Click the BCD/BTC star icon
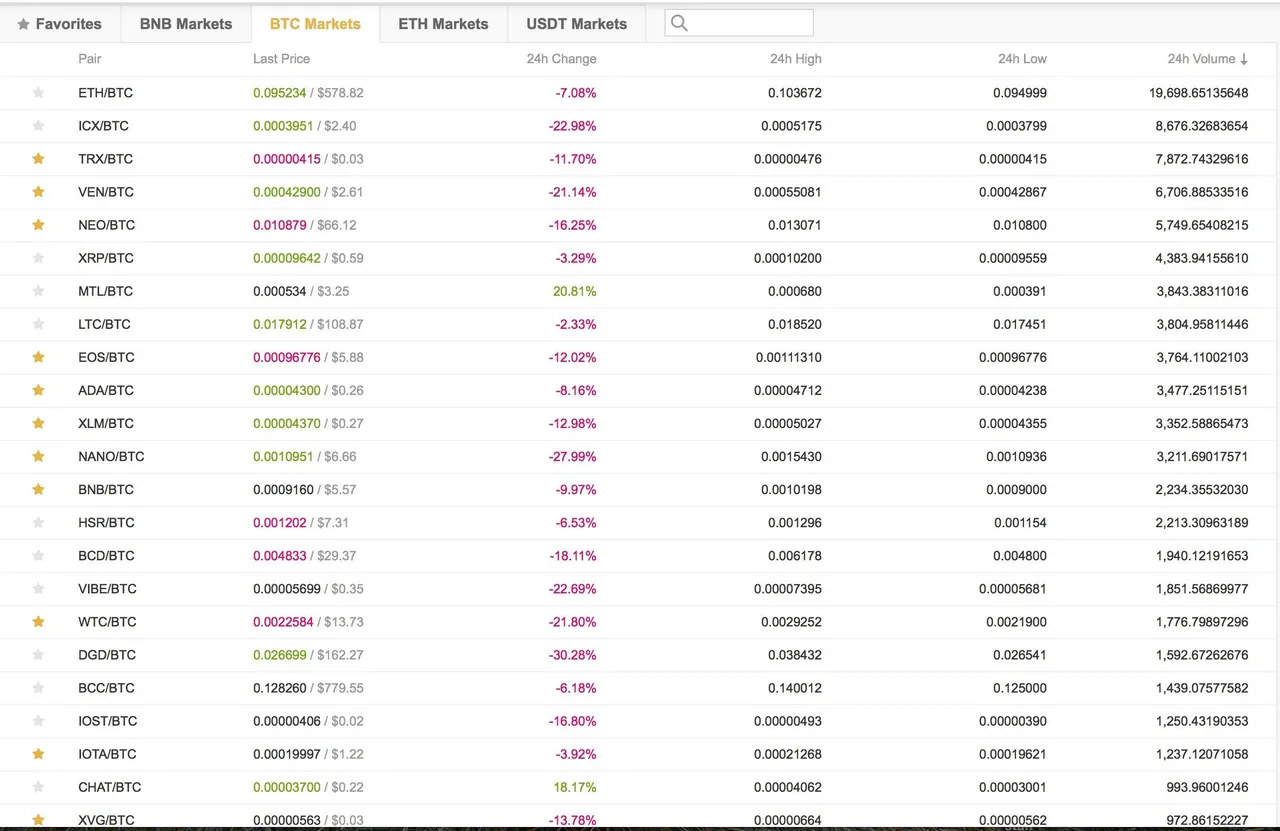 38,555
